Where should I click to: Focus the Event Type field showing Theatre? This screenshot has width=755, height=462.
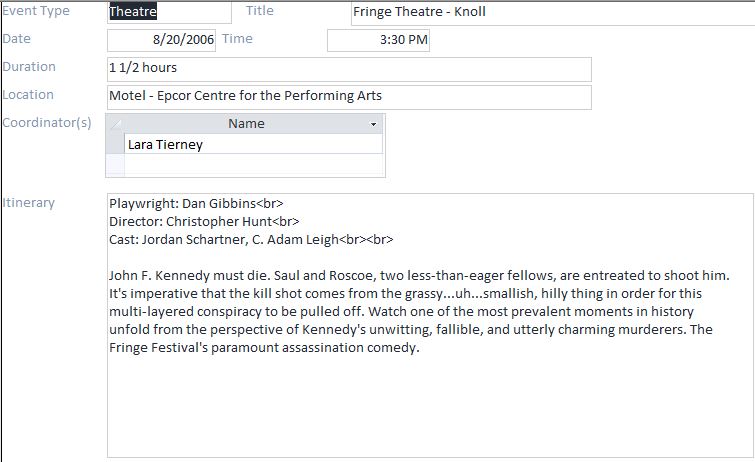pos(160,12)
